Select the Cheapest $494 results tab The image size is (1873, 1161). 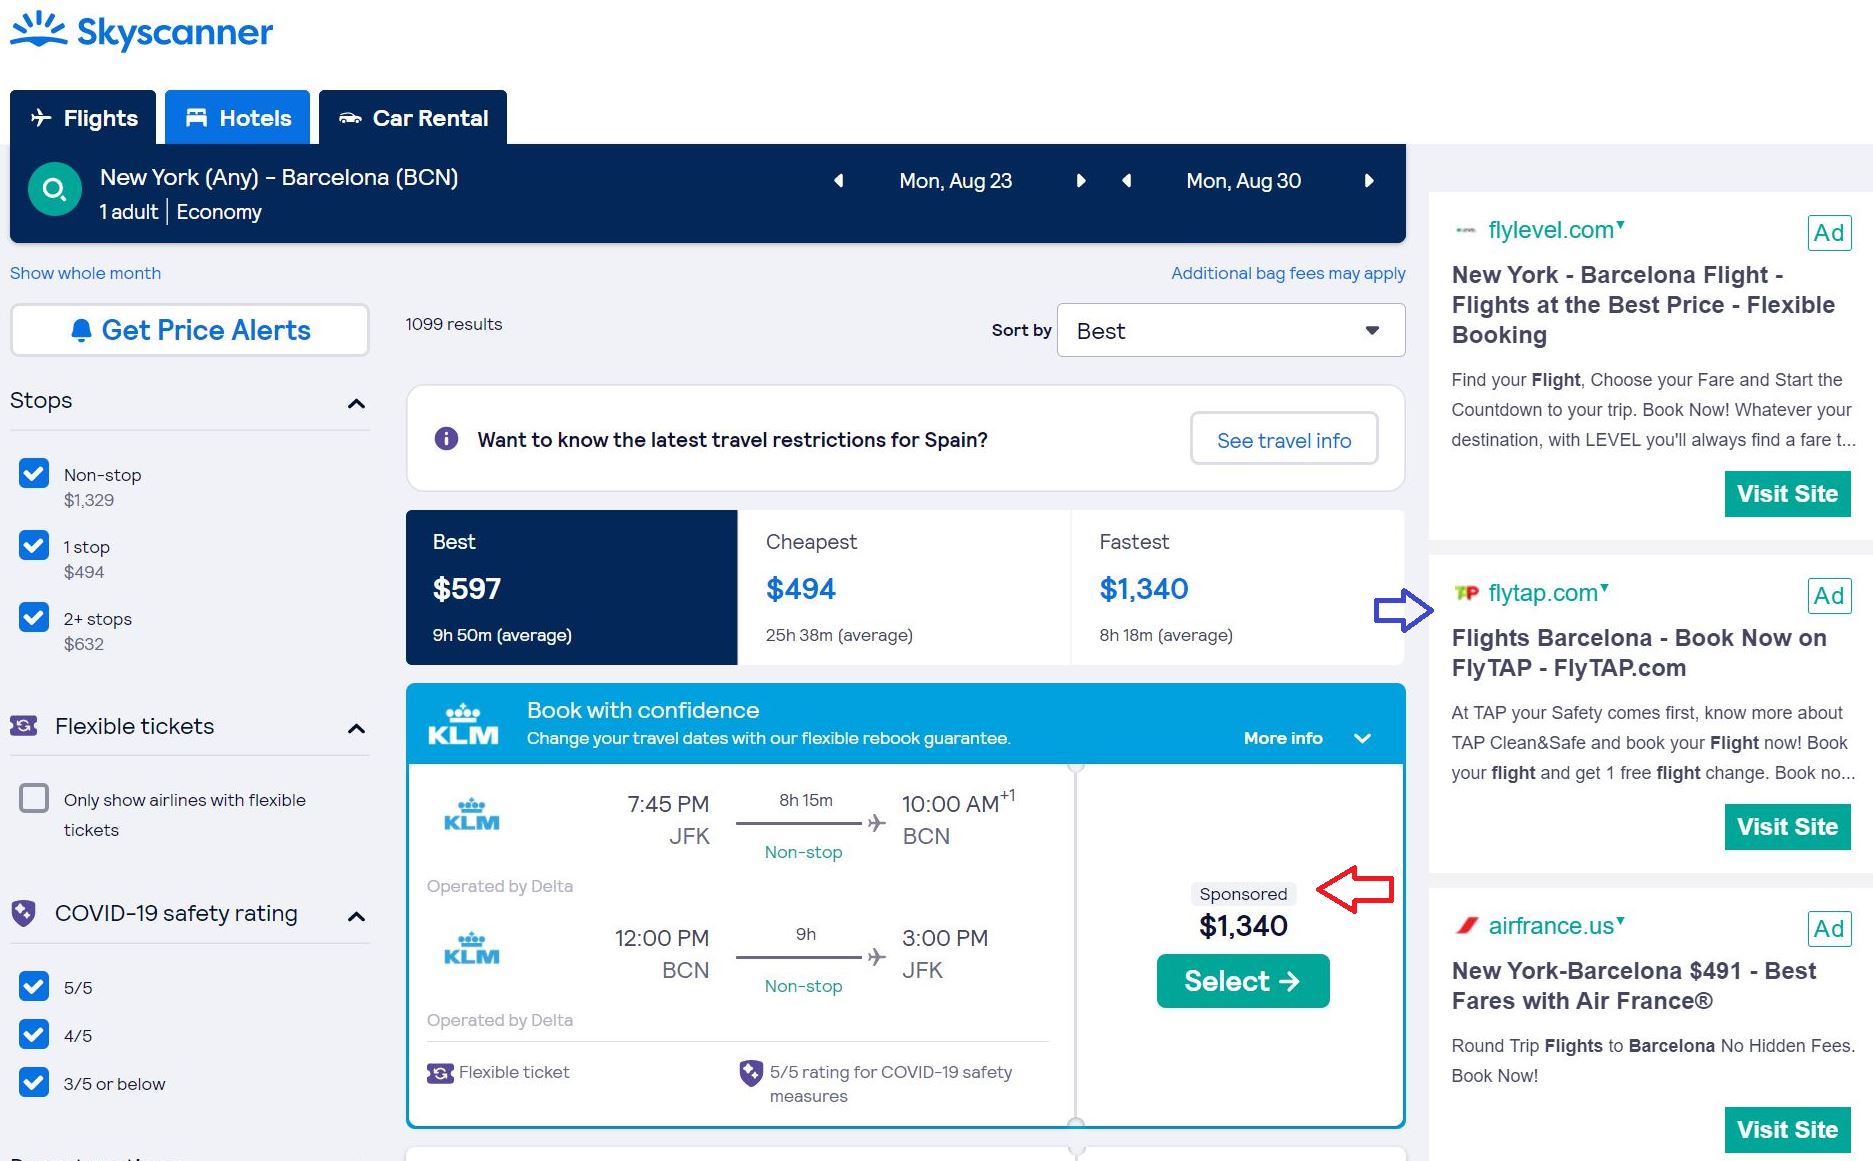pyautogui.click(x=904, y=588)
